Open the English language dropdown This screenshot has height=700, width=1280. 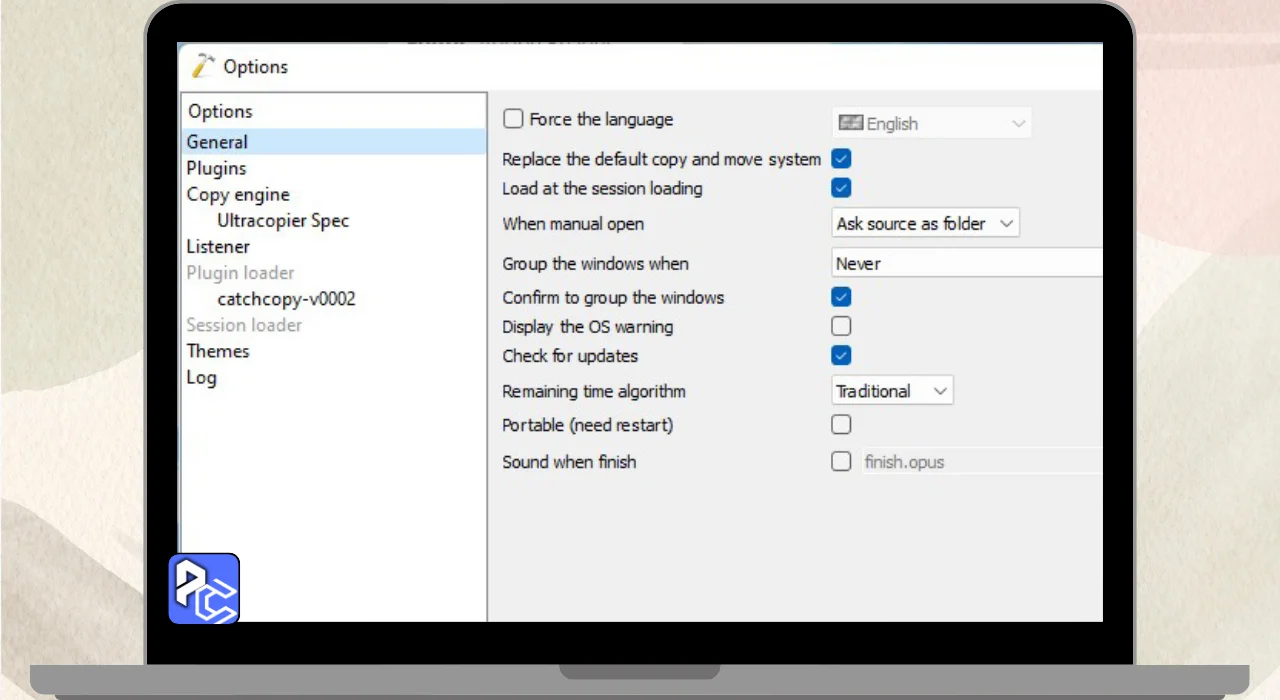(x=931, y=124)
